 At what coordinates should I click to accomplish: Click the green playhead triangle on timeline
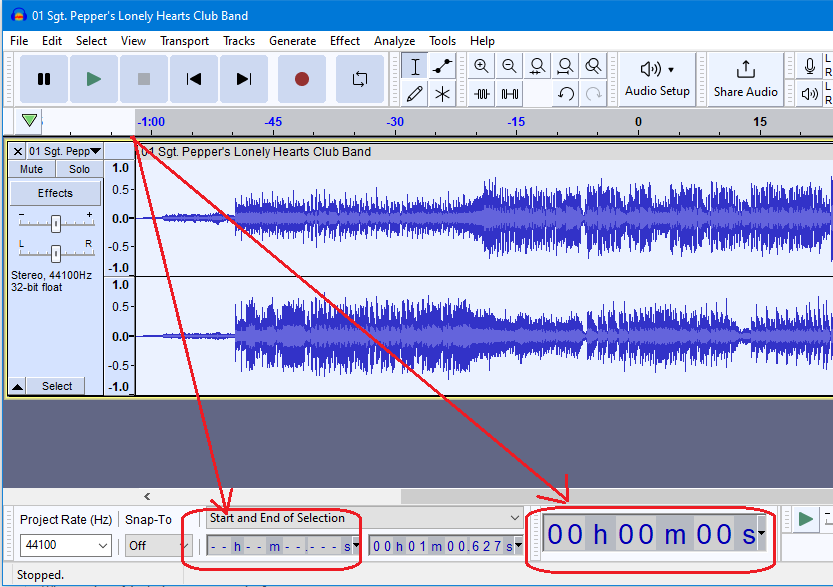(x=29, y=121)
